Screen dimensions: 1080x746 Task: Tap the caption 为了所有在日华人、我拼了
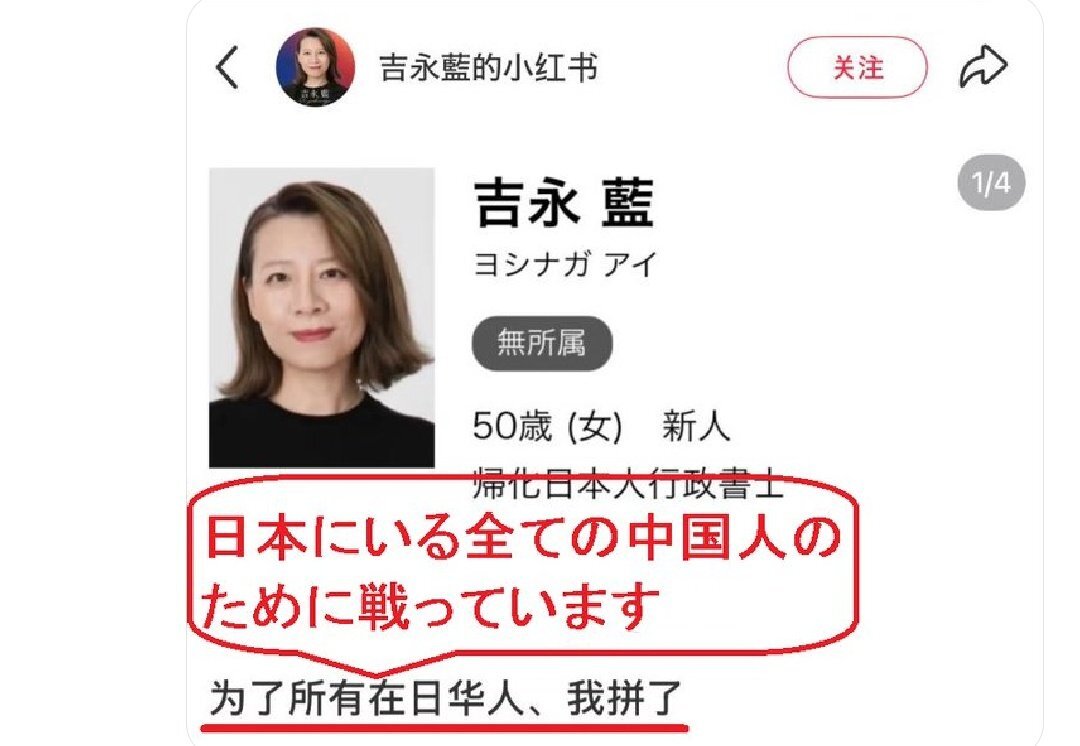pyautogui.click(x=446, y=698)
